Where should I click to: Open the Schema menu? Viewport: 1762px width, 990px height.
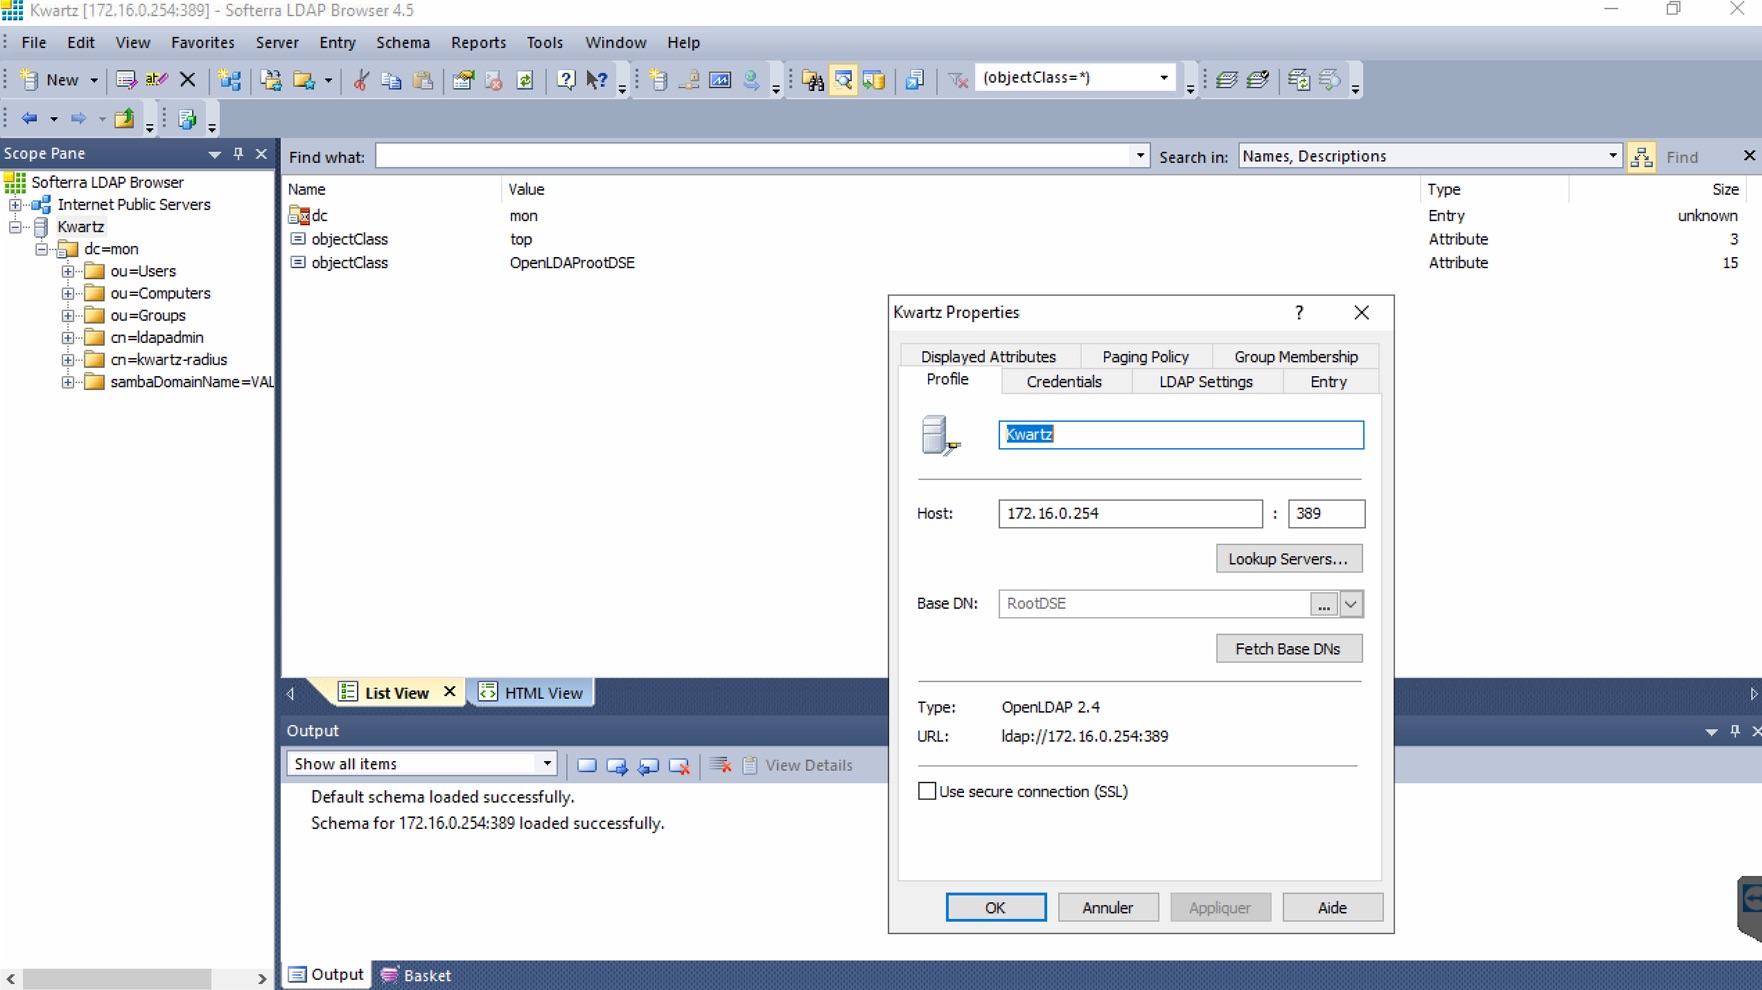click(x=403, y=42)
